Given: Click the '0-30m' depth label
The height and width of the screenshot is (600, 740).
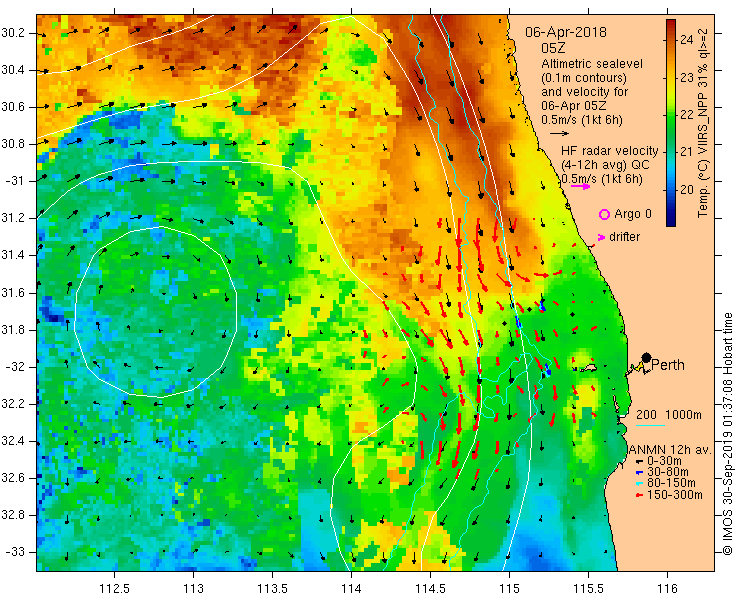Looking at the screenshot, I should [664, 461].
